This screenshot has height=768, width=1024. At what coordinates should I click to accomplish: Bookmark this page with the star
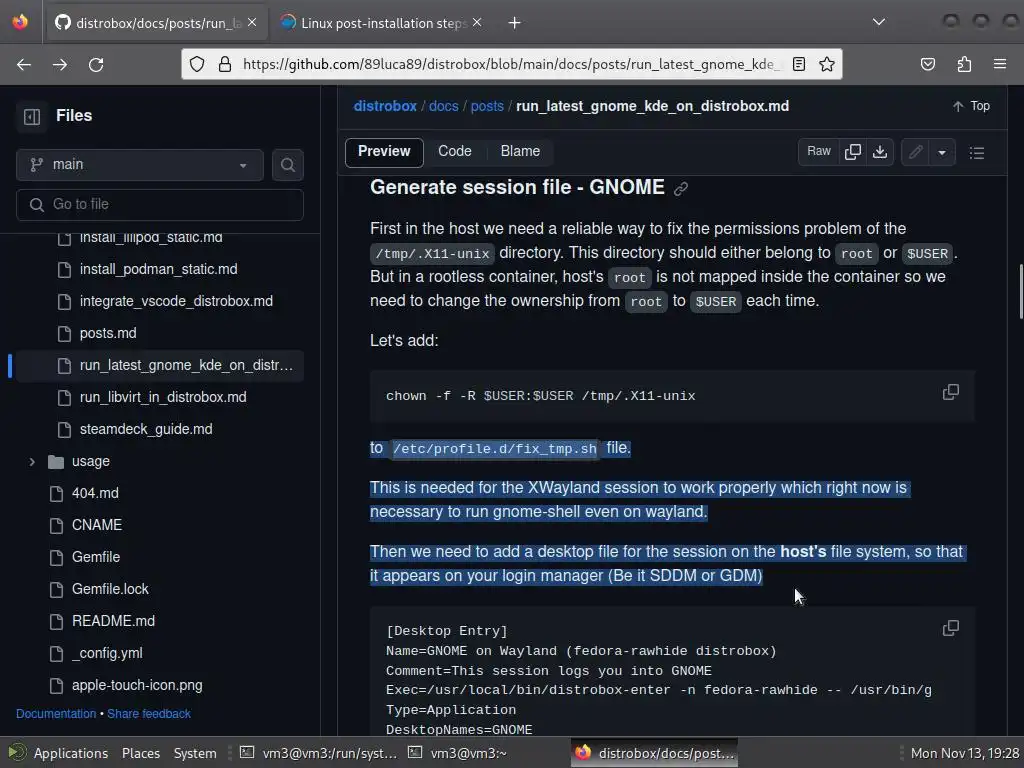(827, 64)
